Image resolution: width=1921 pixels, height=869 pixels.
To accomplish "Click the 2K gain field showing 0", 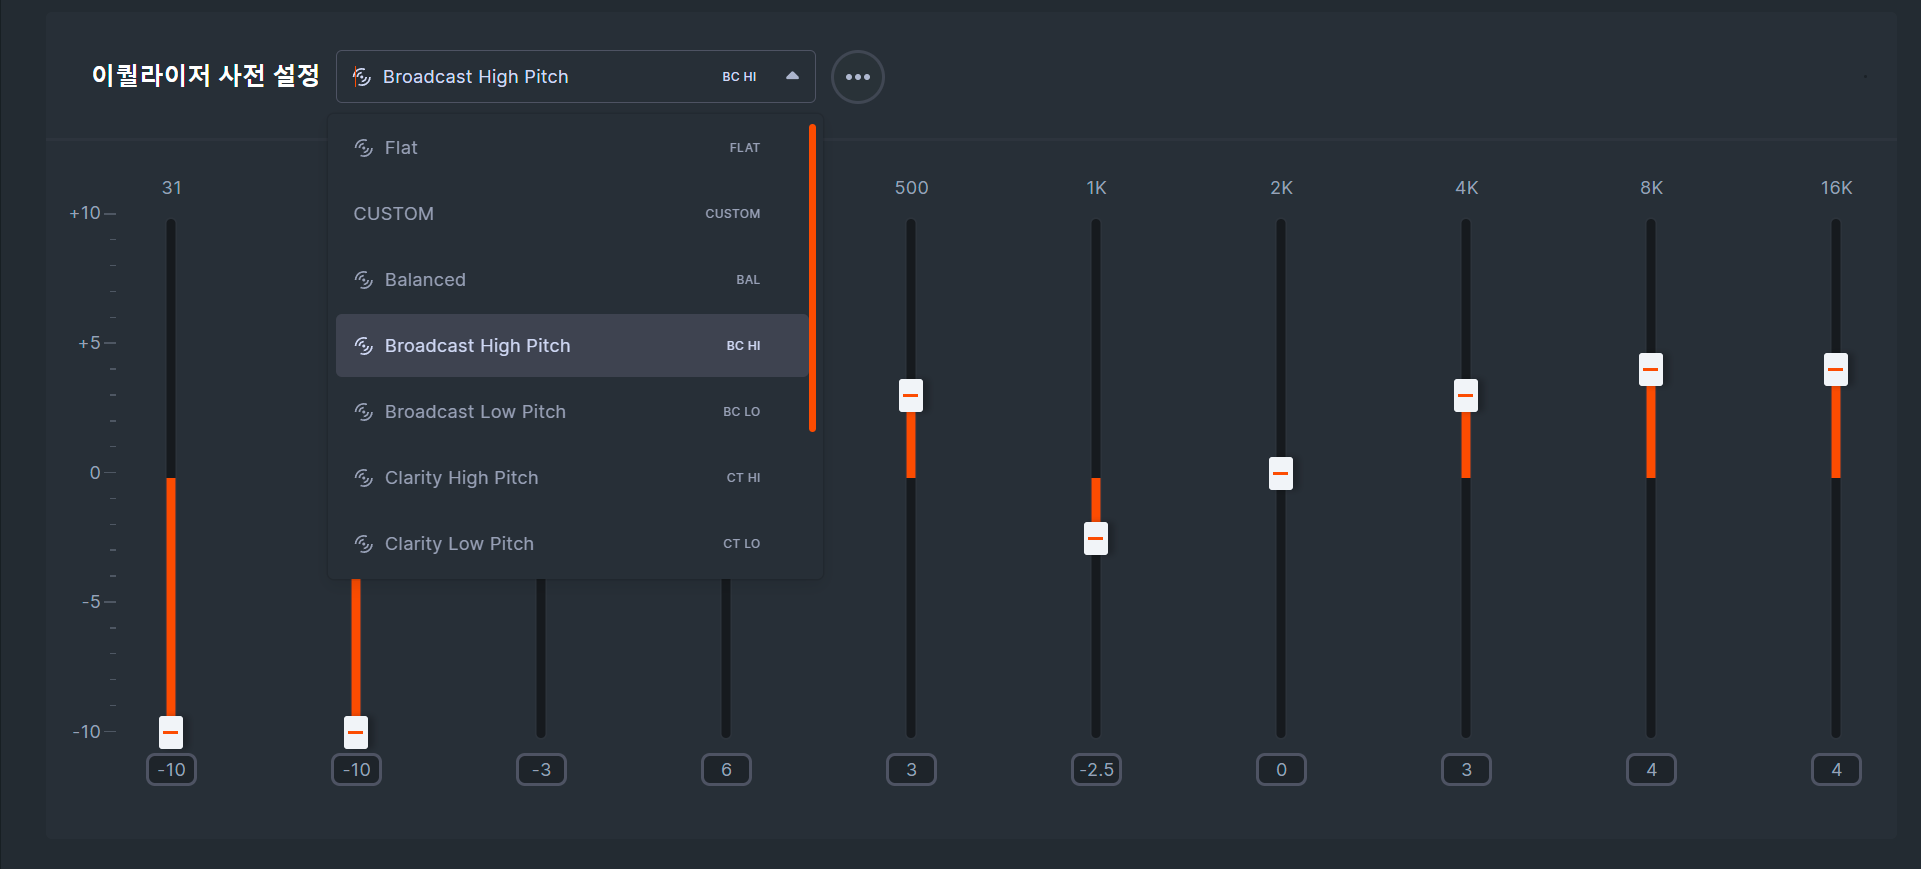I will [1281, 770].
